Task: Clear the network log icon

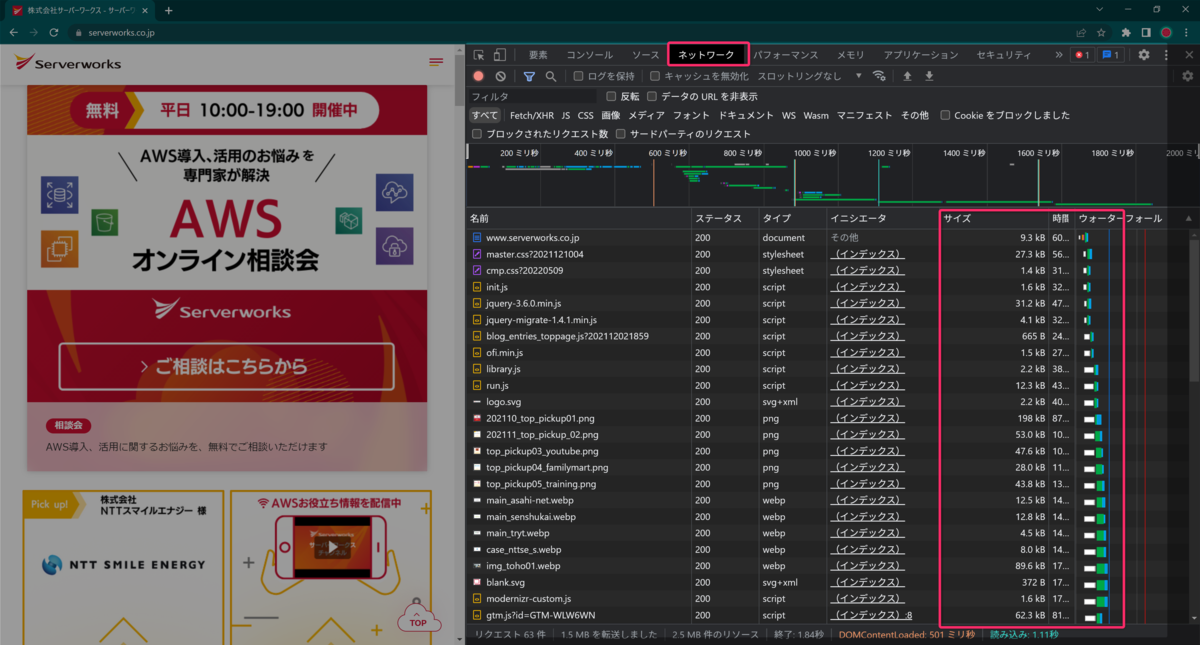Action: (x=500, y=76)
